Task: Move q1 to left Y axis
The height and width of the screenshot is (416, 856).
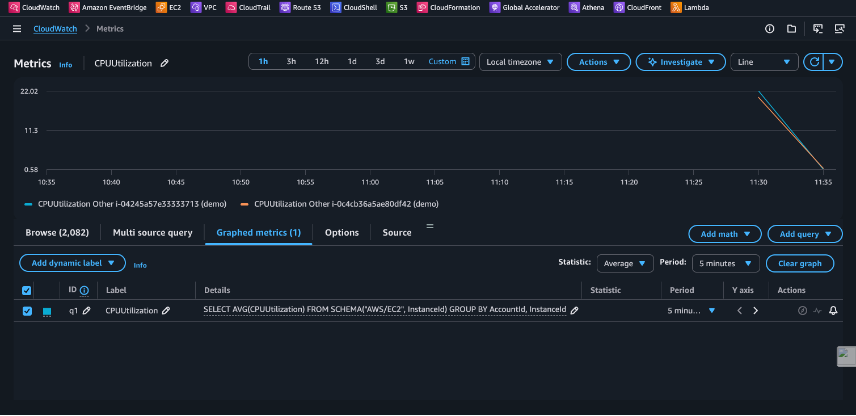Action: click(740, 311)
